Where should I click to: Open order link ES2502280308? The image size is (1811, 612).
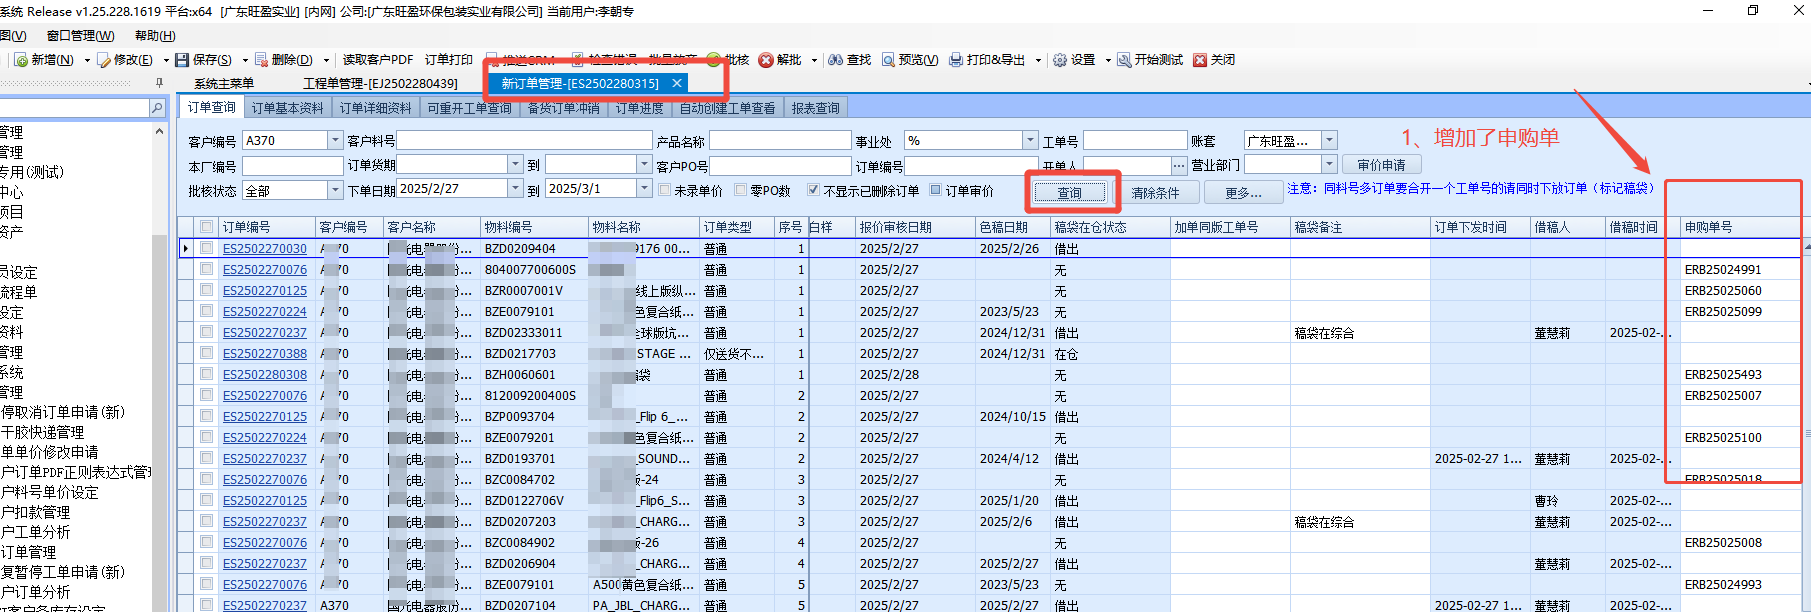click(265, 375)
